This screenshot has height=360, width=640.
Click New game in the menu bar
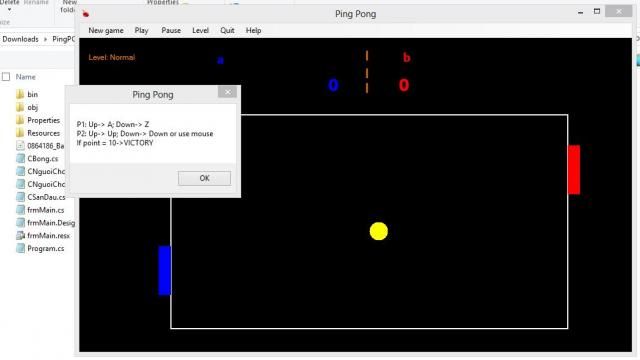[106, 31]
